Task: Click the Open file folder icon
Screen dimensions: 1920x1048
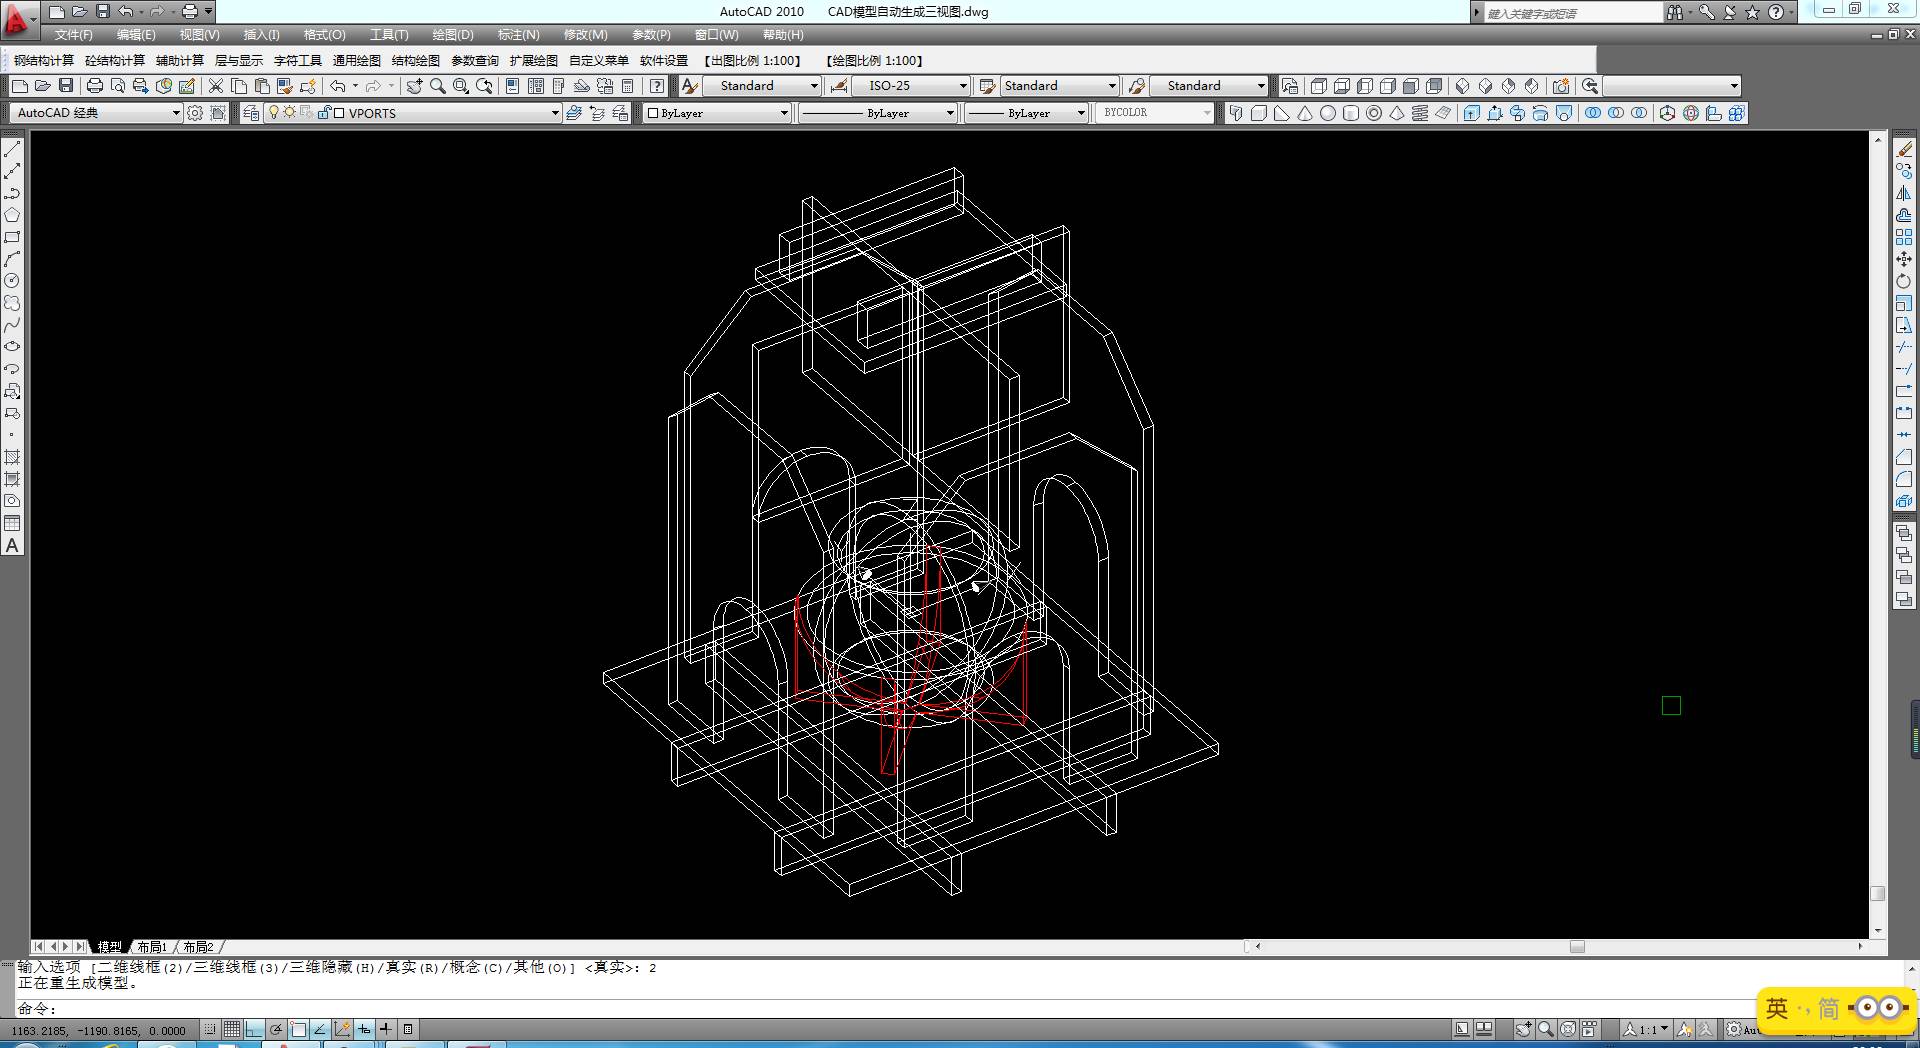Action: coord(42,86)
